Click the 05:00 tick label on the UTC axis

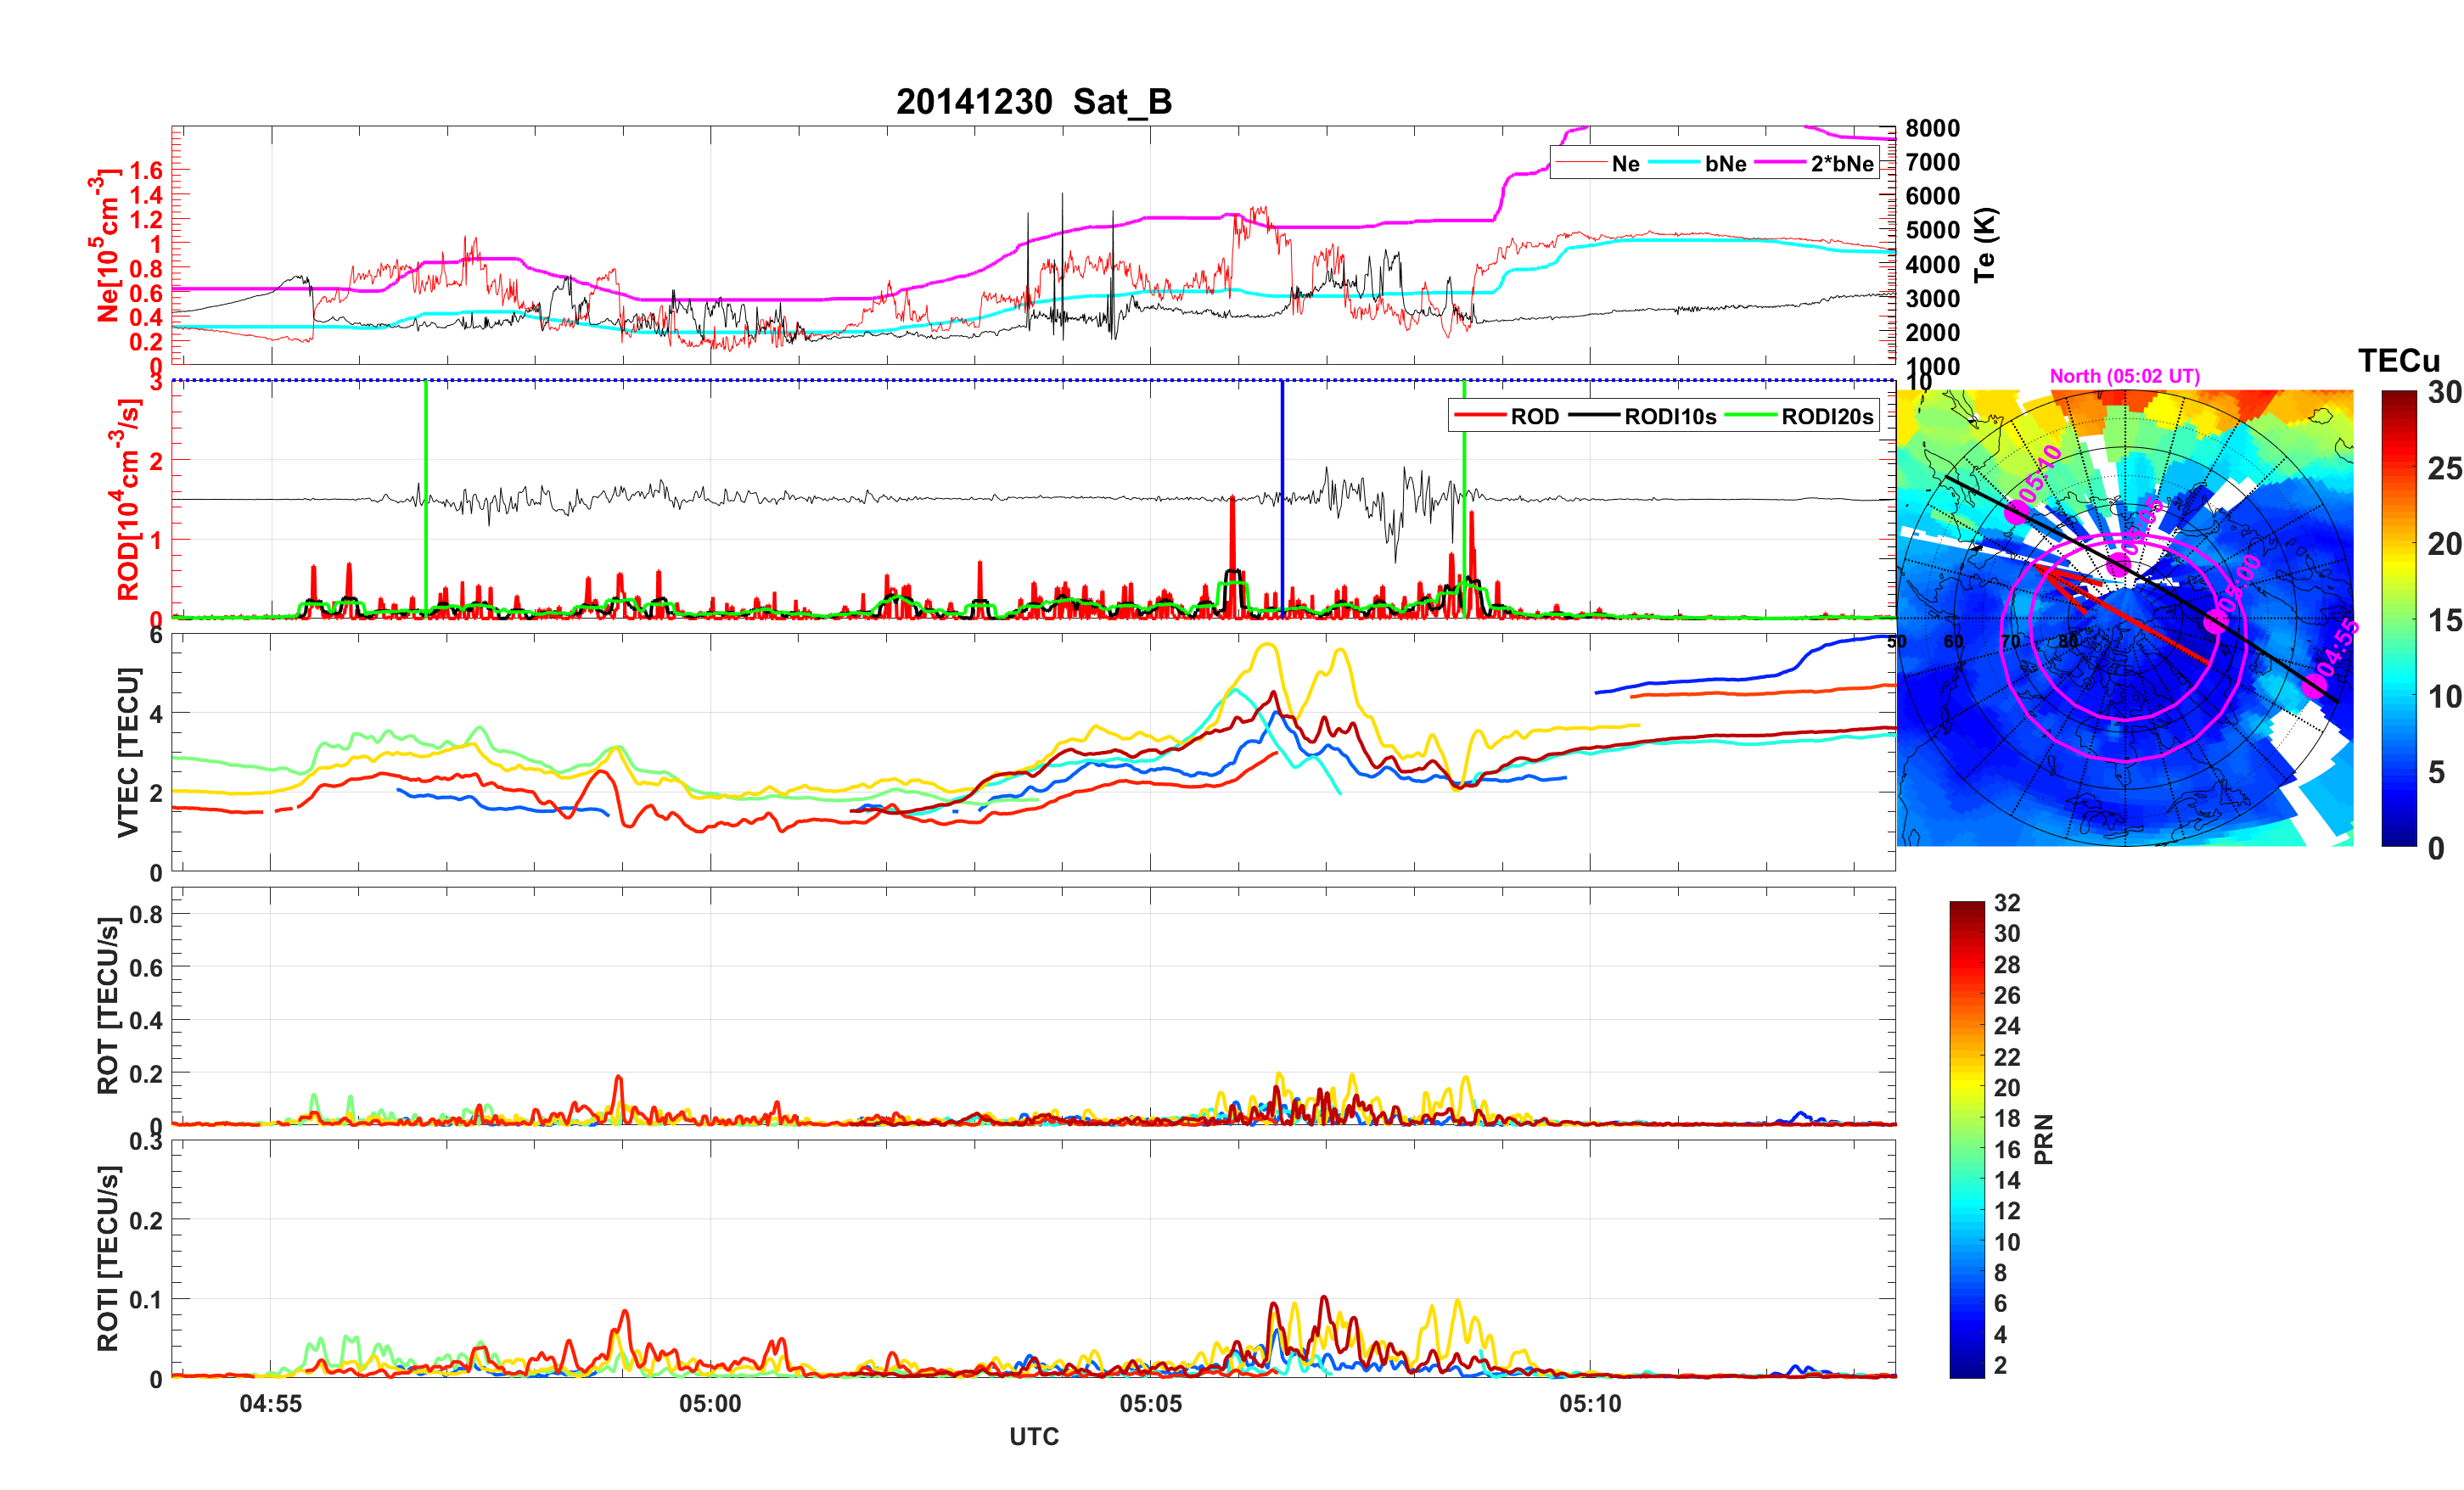[710, 1404]
